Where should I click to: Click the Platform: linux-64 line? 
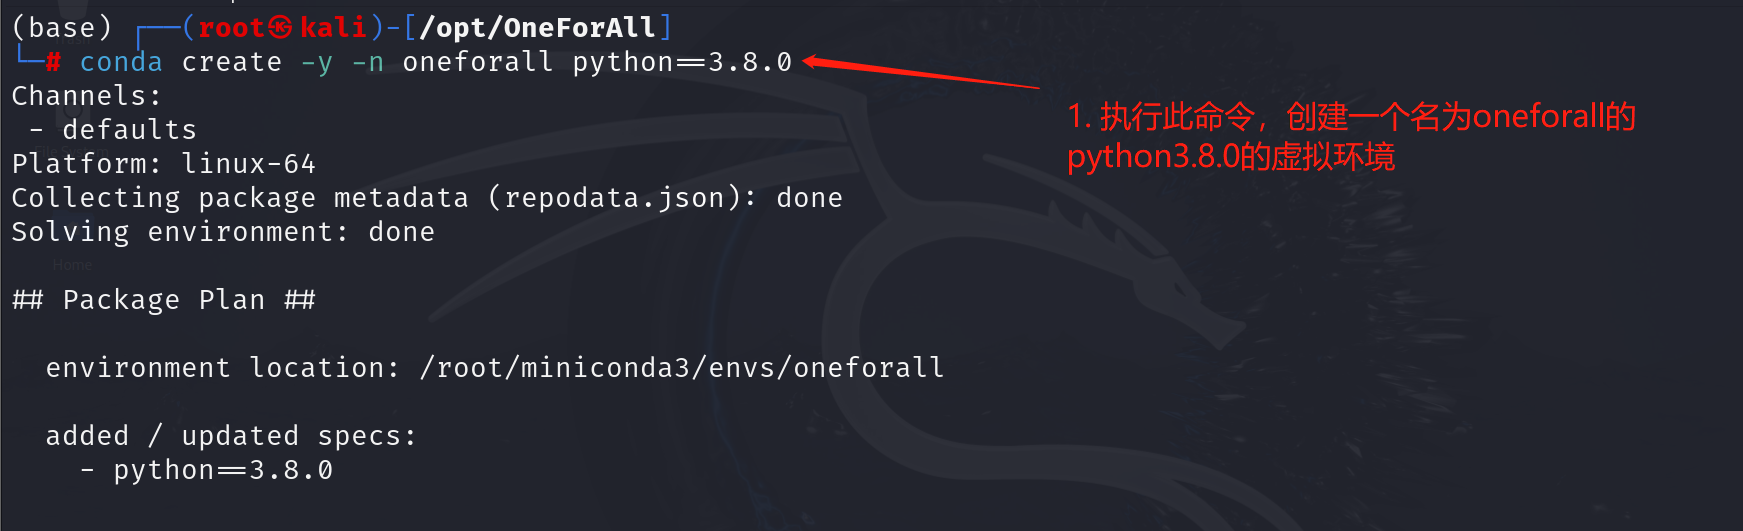164,164
